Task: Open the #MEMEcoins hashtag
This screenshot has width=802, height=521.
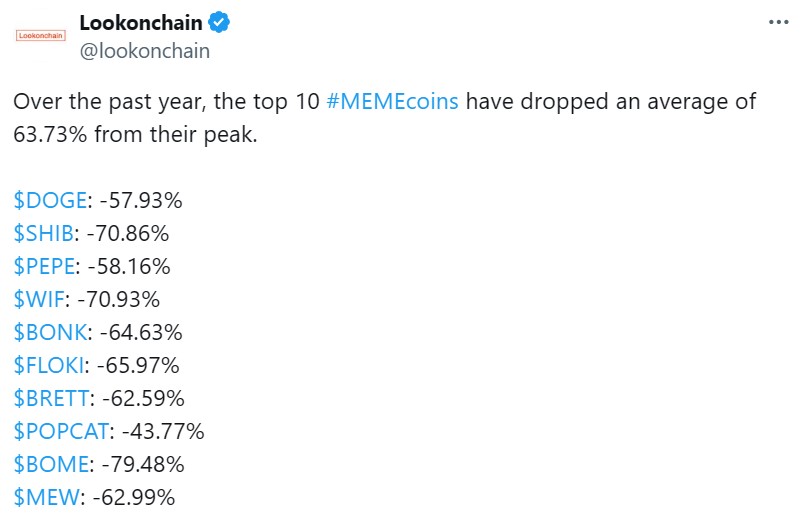Action: (392, 103)
